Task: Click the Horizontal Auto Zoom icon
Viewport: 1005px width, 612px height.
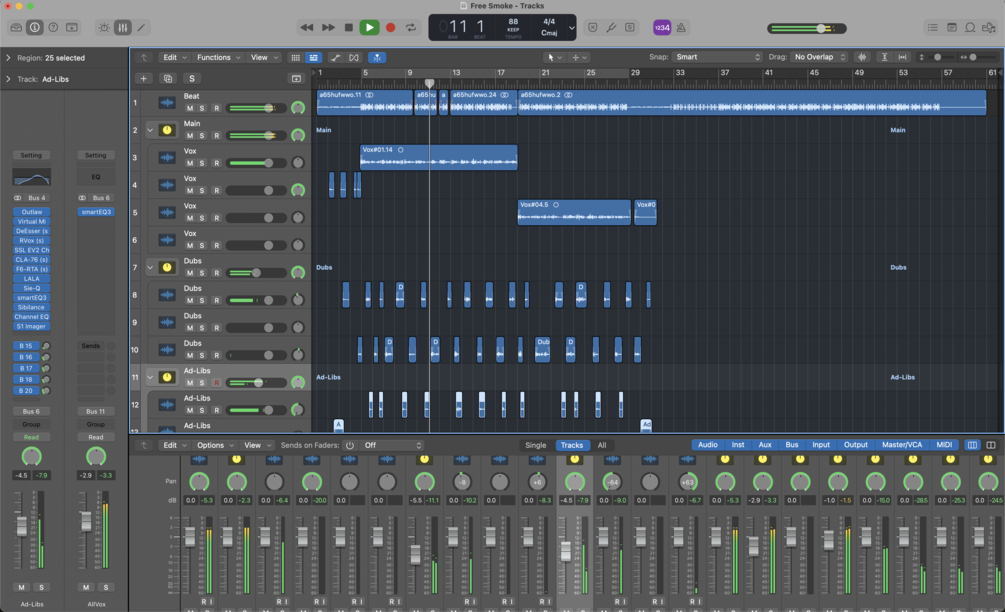Action: pyautogui.click(x=902, y=57)
